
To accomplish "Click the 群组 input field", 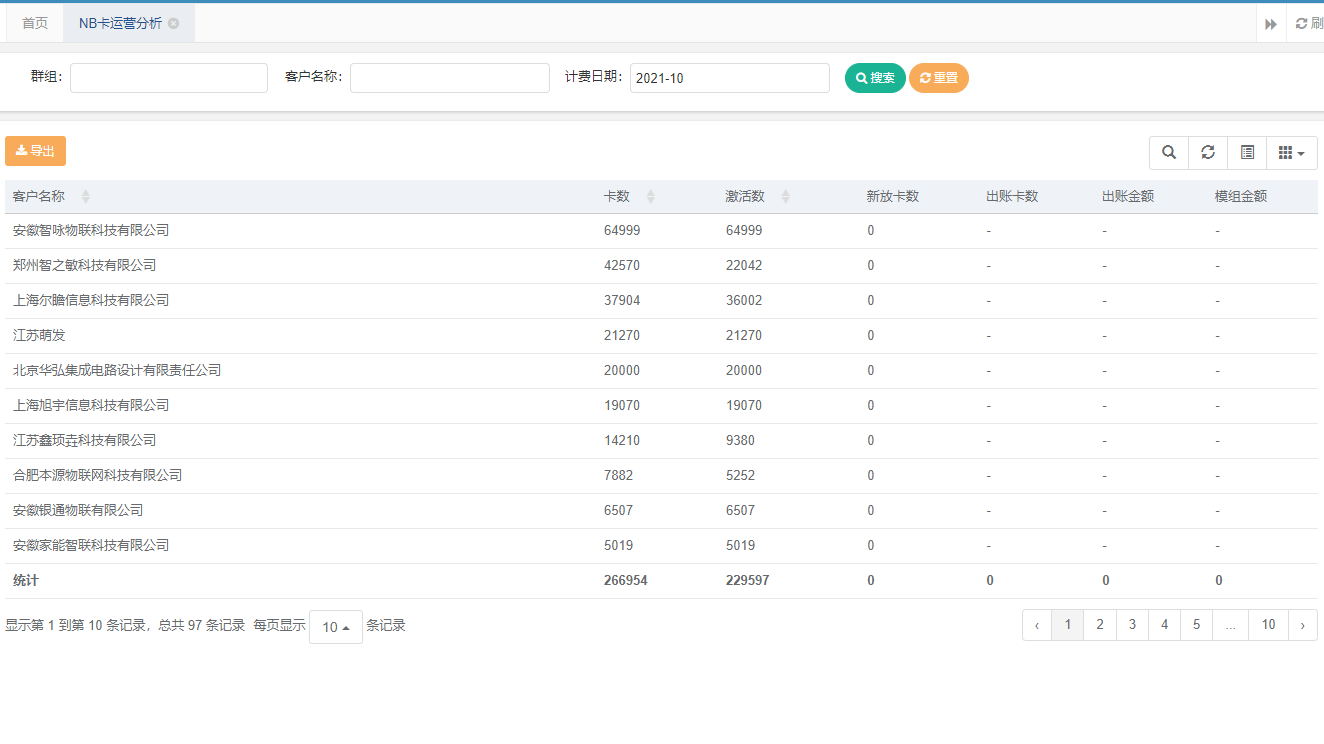I will click(x=169, y=78).
